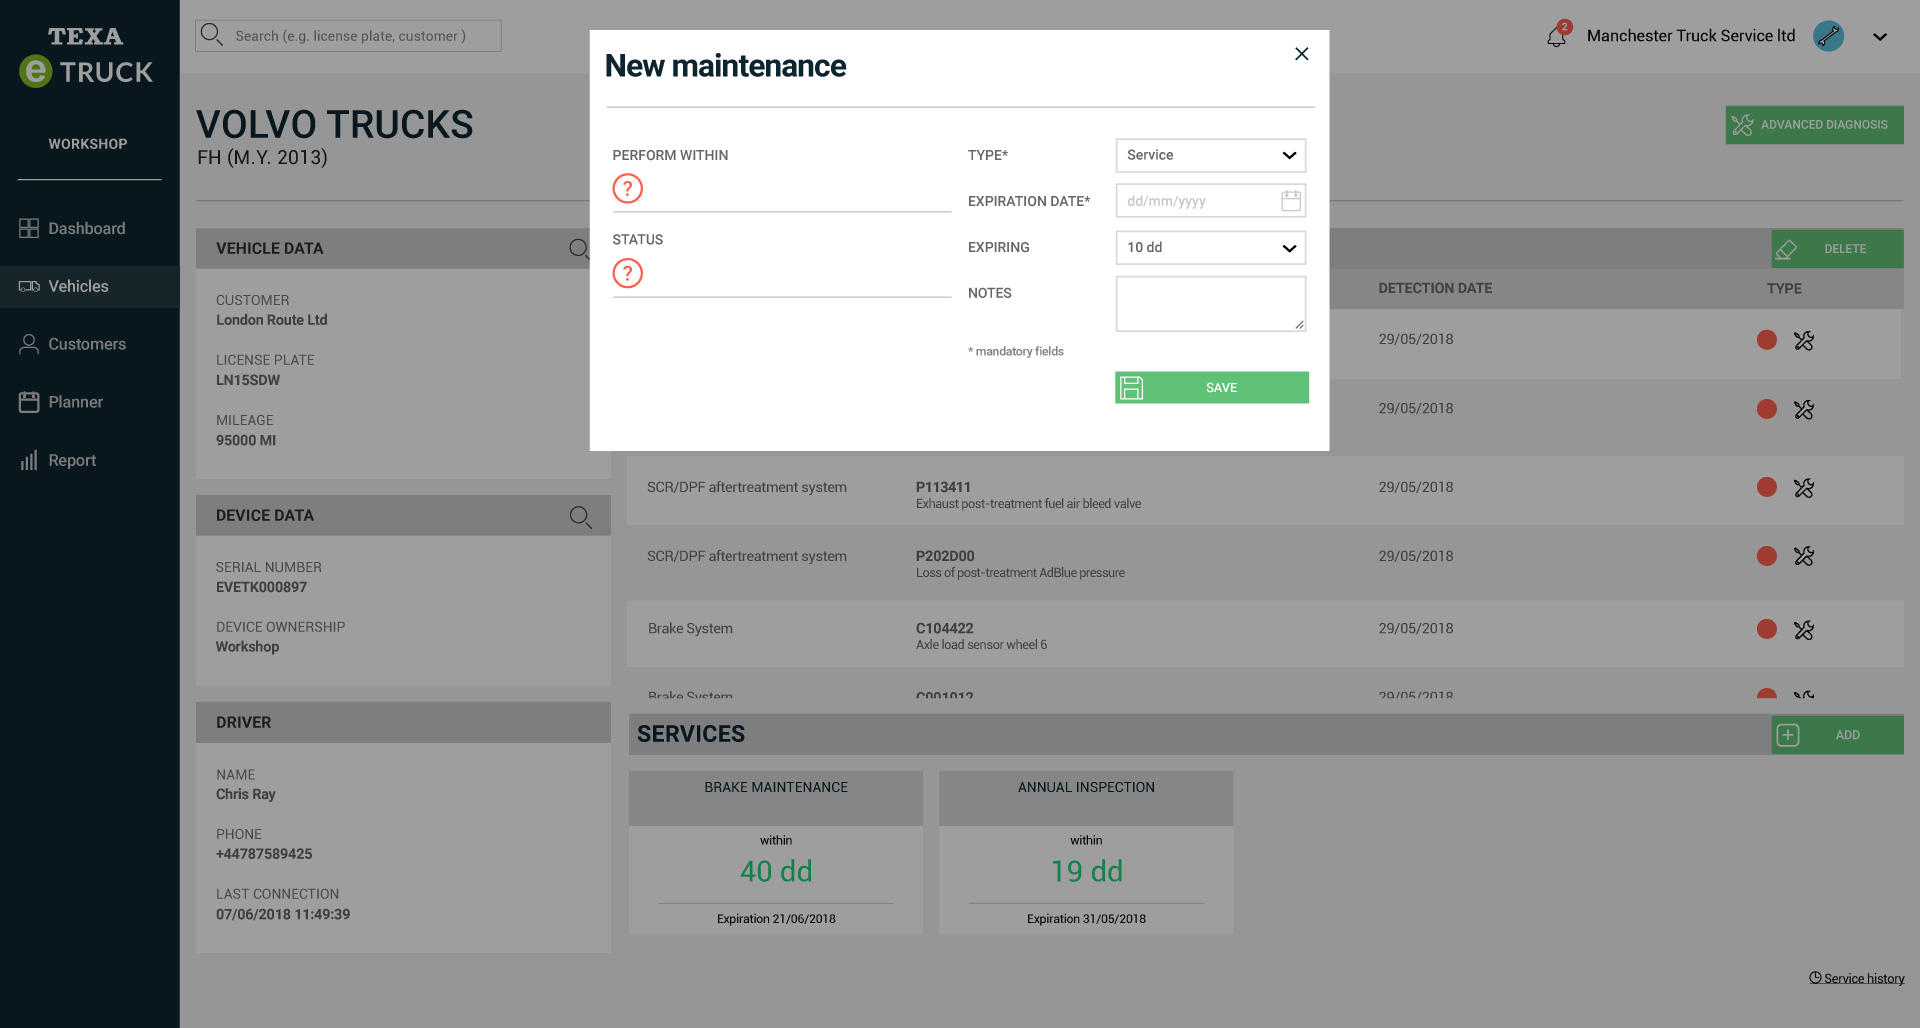Click the Delete button with eraser icon
1920x1028 pixels.
[x=1837, y=249]
